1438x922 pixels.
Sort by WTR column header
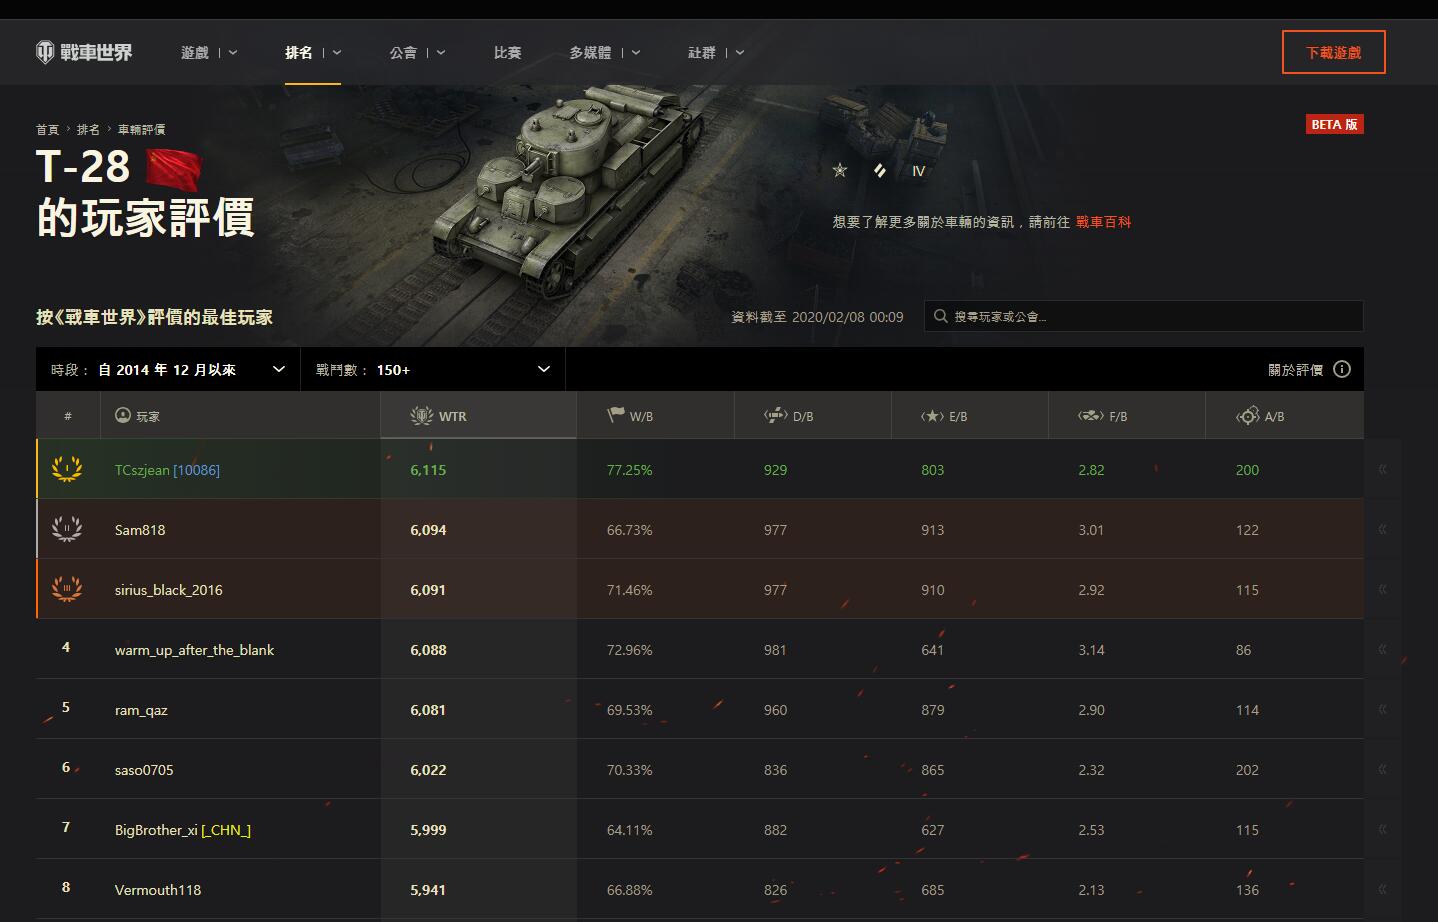click(x=478, y=415)
